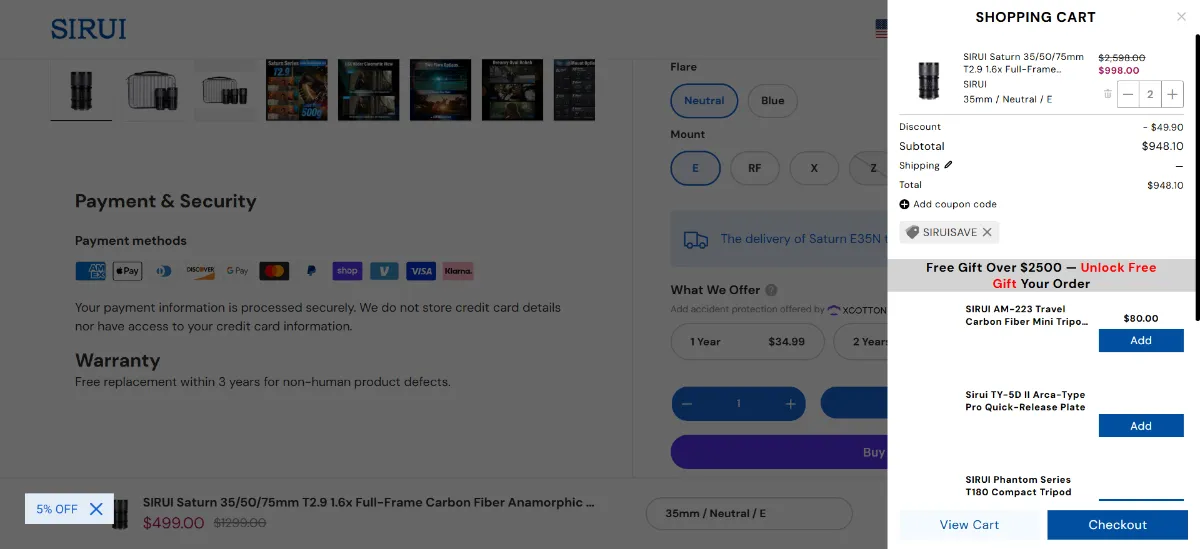The width and height of the screenshot is (1200, 549).
Task: Click the Unlock Free Gift banner text
Action: (1041, 276)
